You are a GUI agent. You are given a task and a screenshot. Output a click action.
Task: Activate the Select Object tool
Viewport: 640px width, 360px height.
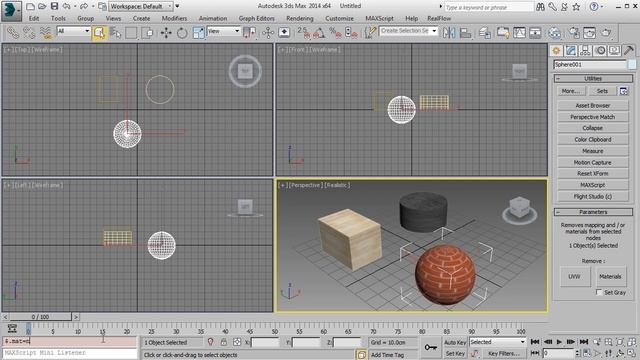pyautogui.click(x=99, y=33)
